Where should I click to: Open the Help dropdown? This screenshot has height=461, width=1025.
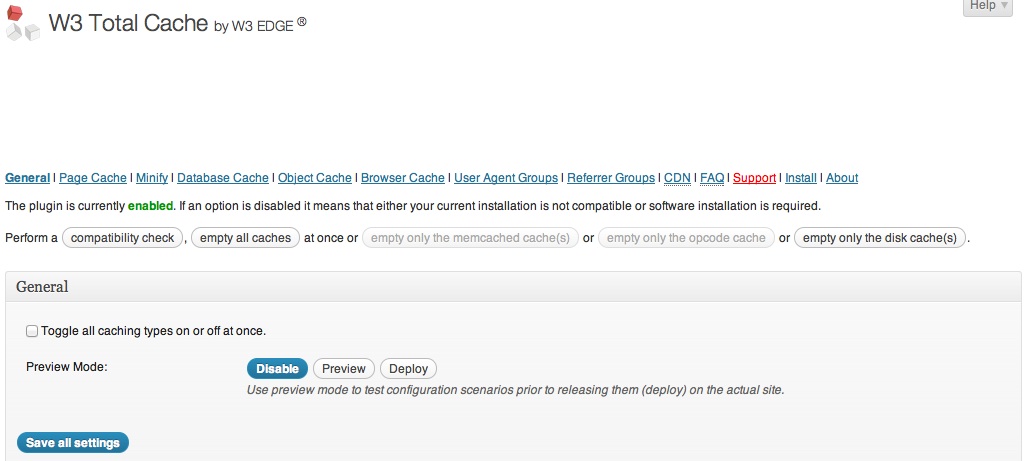988,6
